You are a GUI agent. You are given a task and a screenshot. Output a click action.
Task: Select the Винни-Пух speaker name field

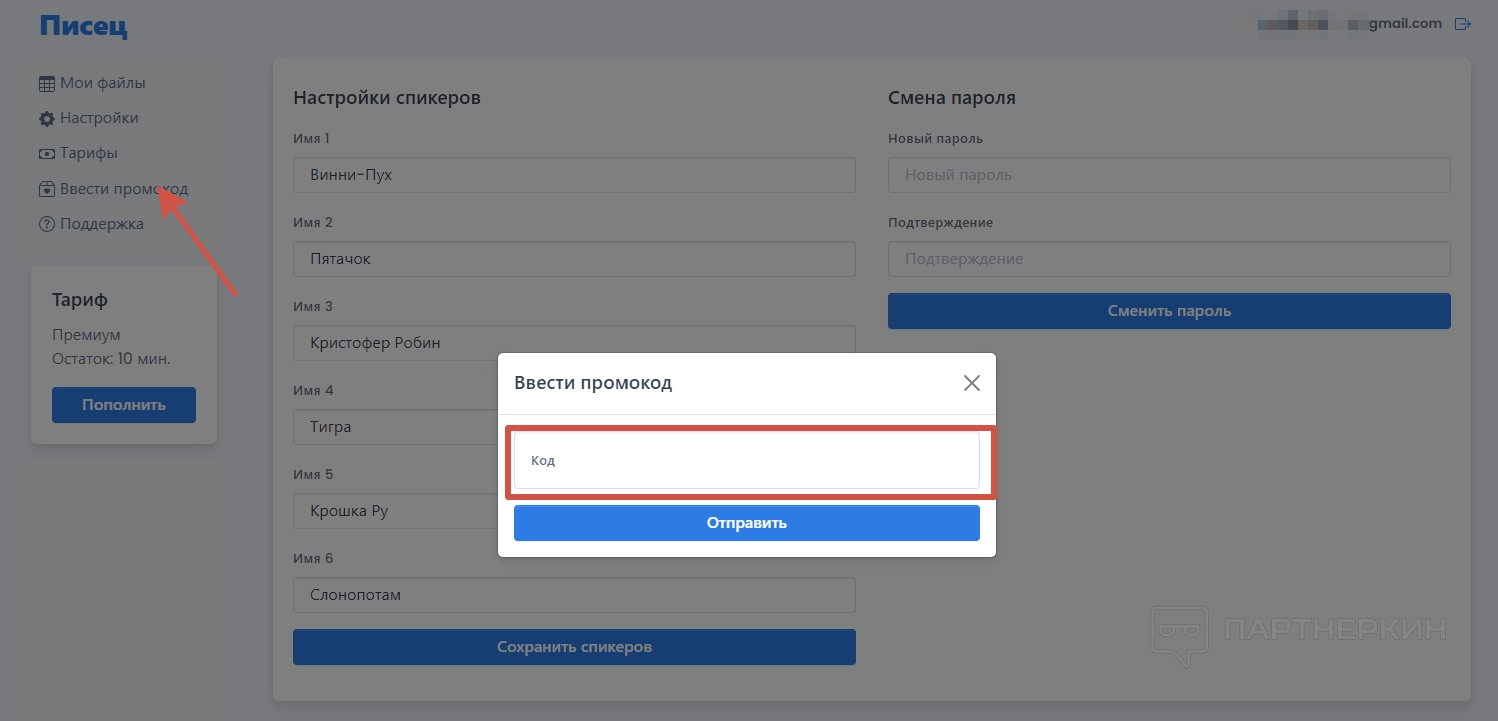[574, 175]
